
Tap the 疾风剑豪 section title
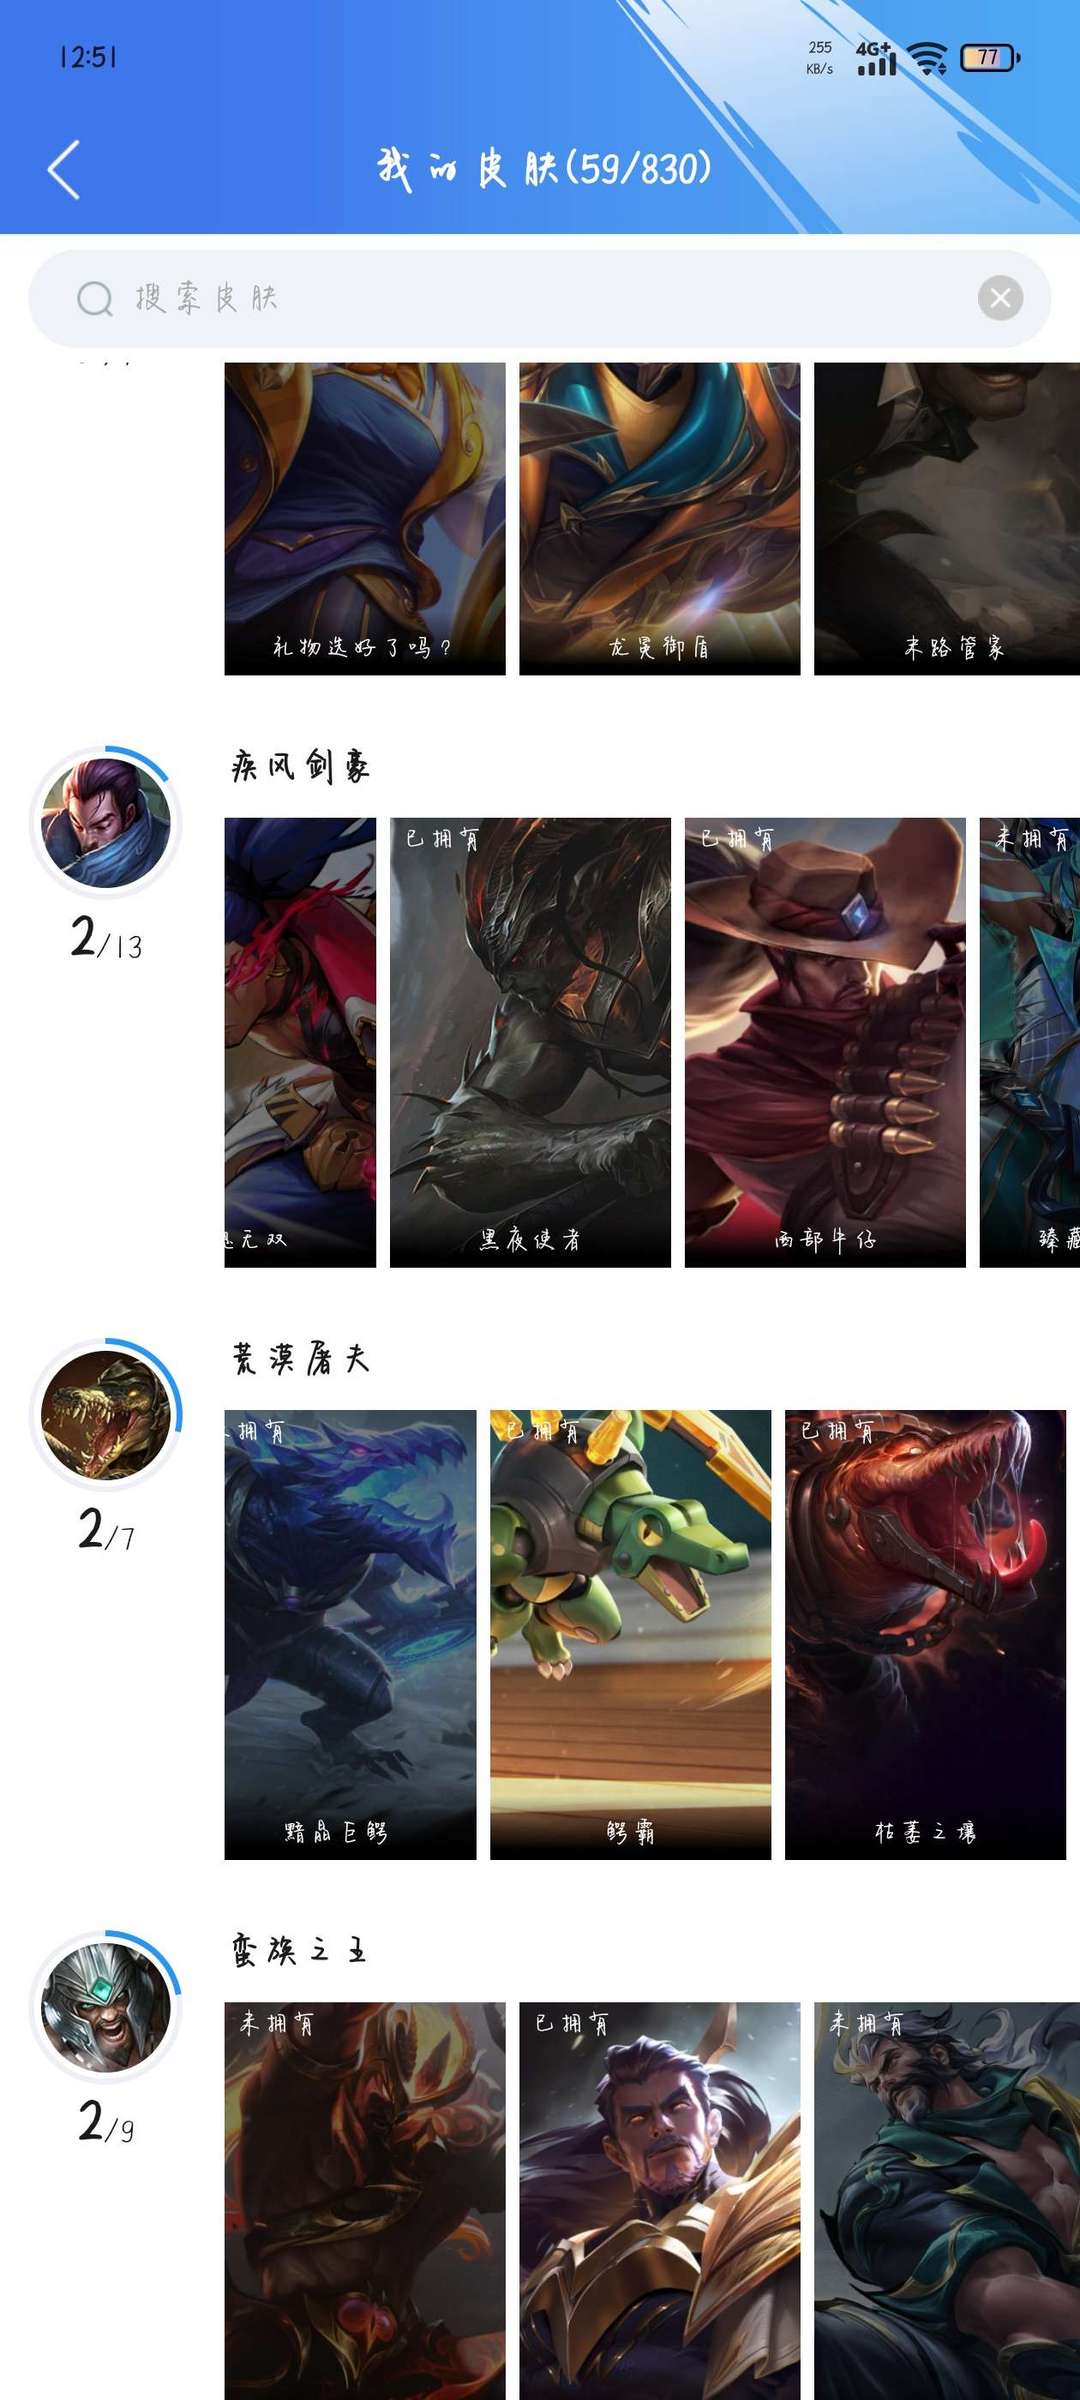click(301, 766)
